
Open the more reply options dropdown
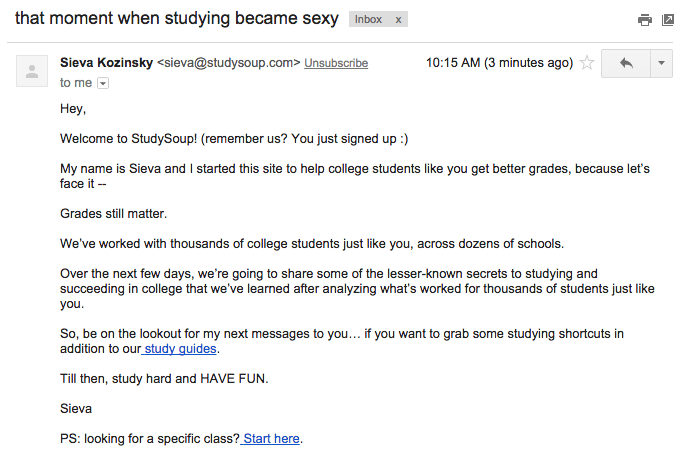(661, 63)
